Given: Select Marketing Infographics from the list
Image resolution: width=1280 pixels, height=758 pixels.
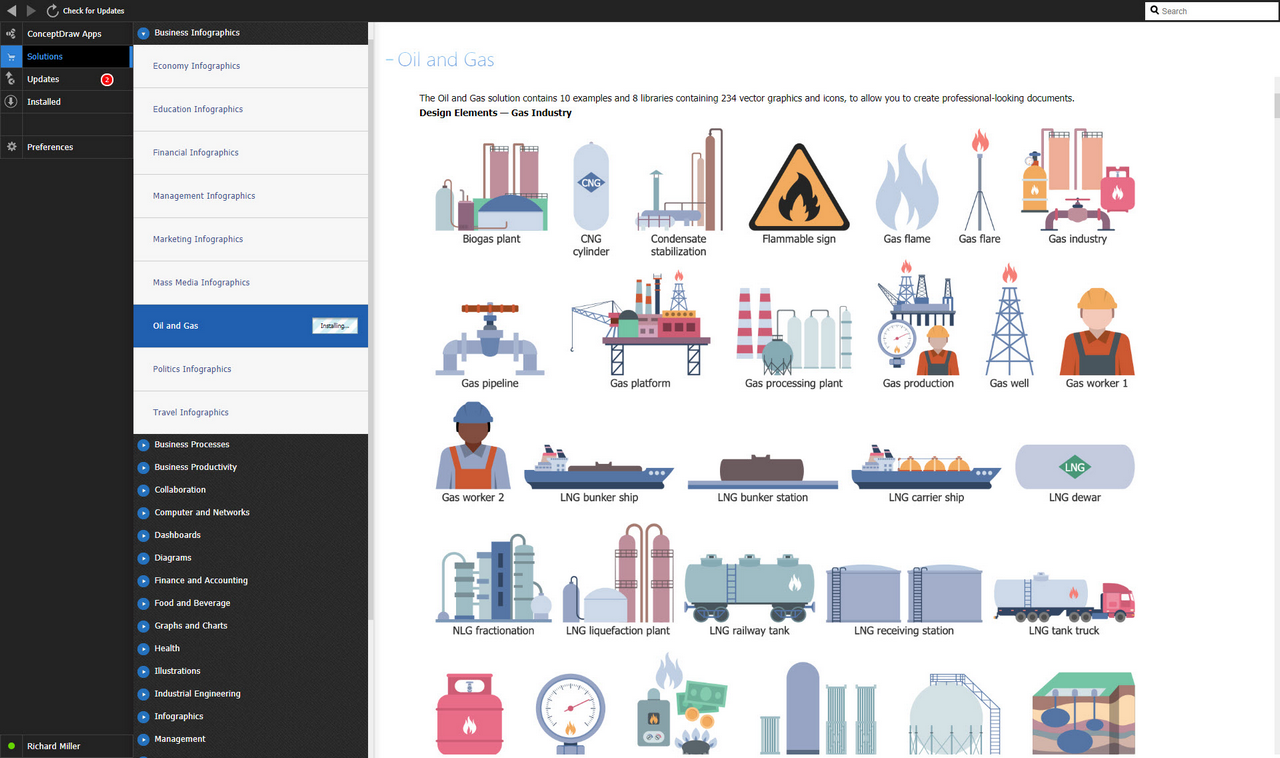Looking at the screenshot, I should point(198,239).
